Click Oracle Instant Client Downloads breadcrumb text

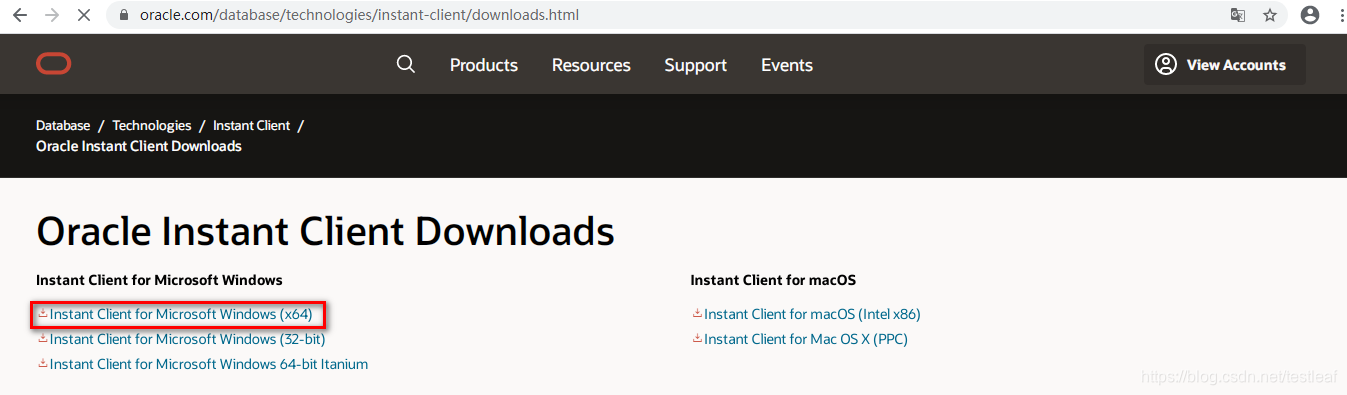[x=139, y=146]
